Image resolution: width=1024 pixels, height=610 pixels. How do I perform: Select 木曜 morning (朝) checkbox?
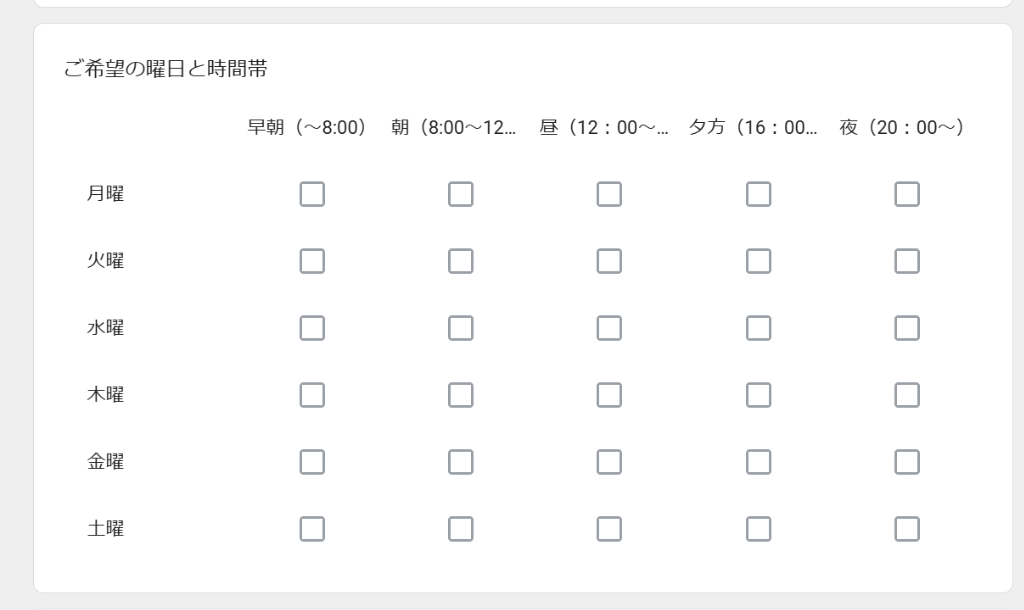(x=461, y=395)
